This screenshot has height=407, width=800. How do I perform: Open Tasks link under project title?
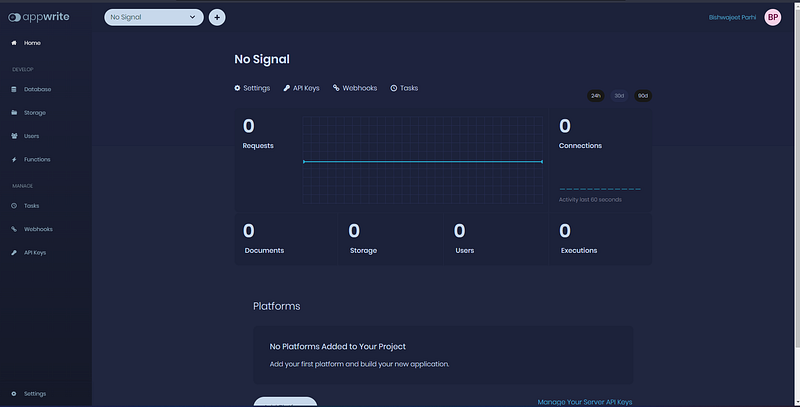(x=409, y=88)
